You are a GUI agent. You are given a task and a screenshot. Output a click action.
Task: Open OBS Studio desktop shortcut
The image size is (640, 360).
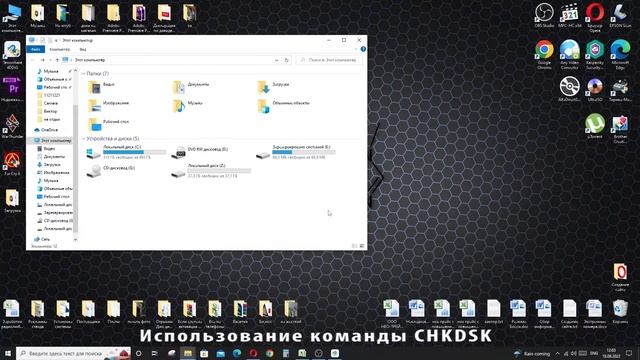[544, 16]
